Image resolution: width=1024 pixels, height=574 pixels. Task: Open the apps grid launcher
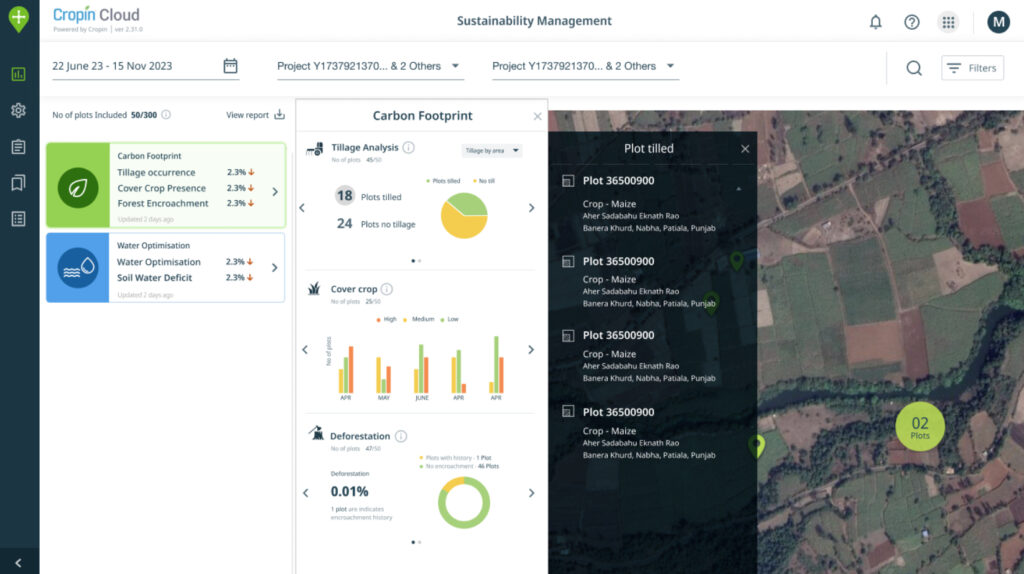[947, 22]
